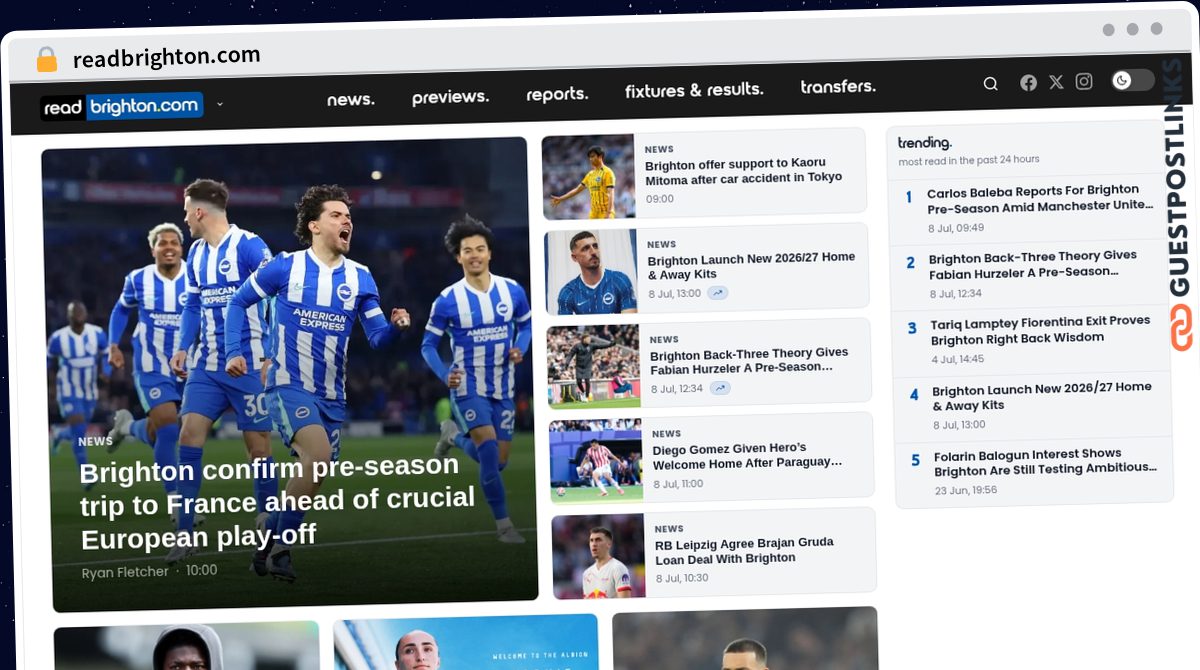Viewport: 1200px width, 670px height.
Task: Click the trending. section heading
Action: tap(924, 143)
